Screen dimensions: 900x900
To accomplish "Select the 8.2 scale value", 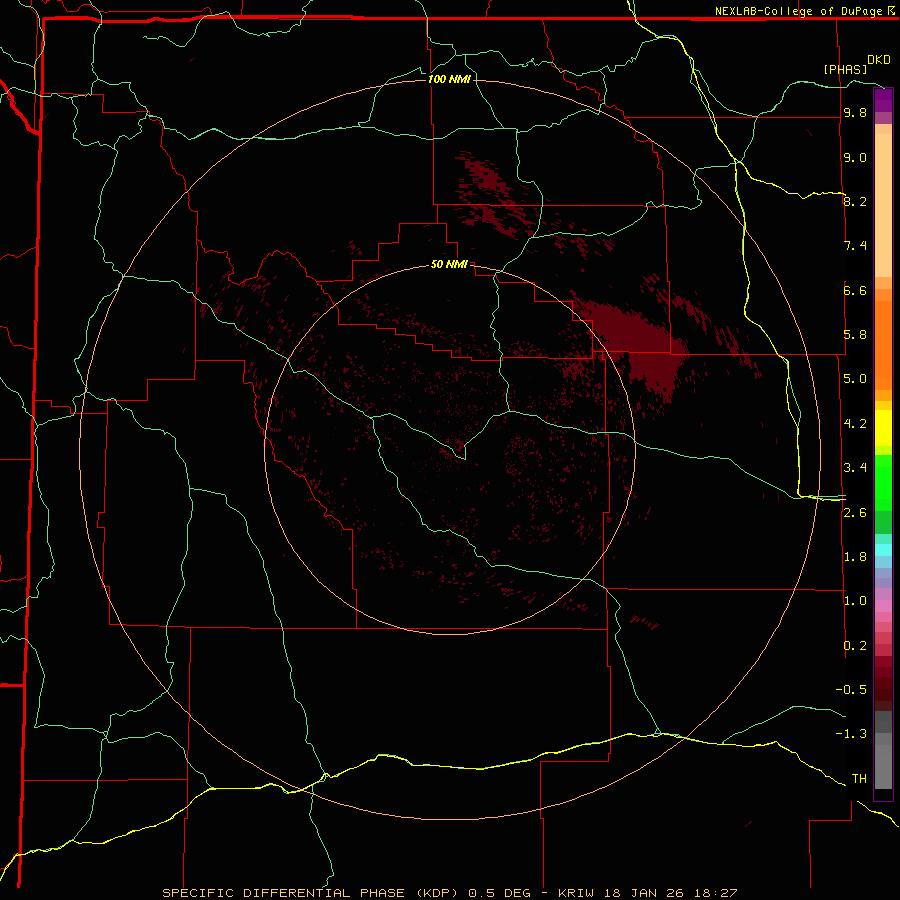I will pyautogui.click(x=855, y=201).
